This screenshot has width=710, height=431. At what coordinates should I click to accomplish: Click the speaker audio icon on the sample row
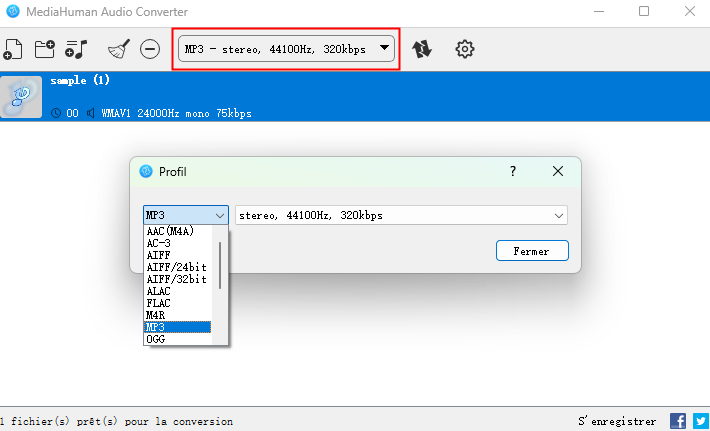point(91,113)
